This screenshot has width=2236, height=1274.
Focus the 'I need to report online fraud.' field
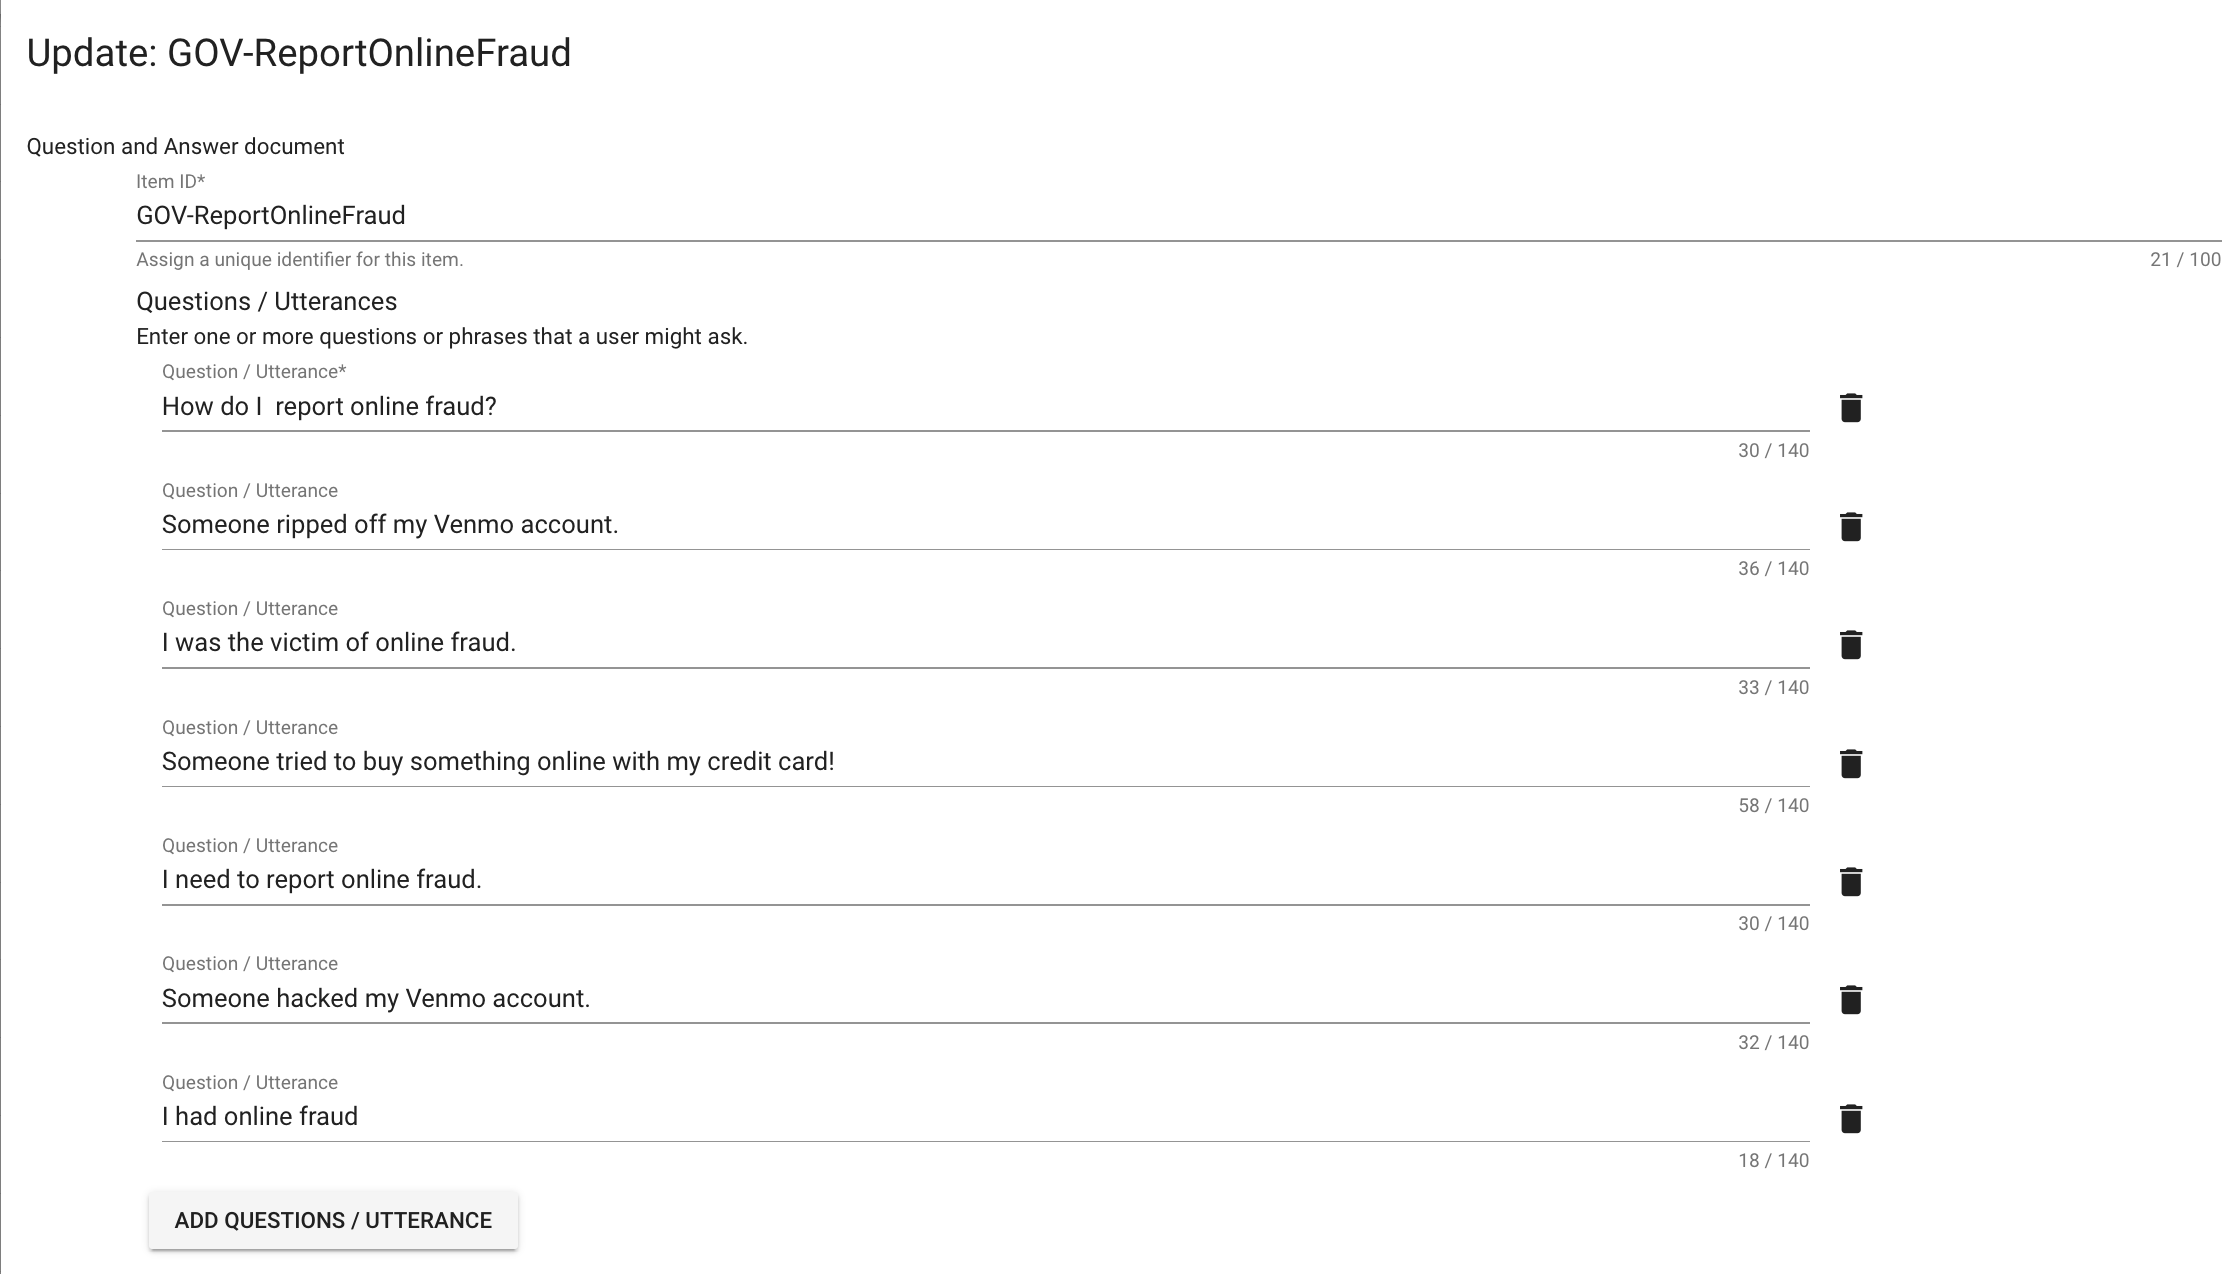tap(985, 880)
